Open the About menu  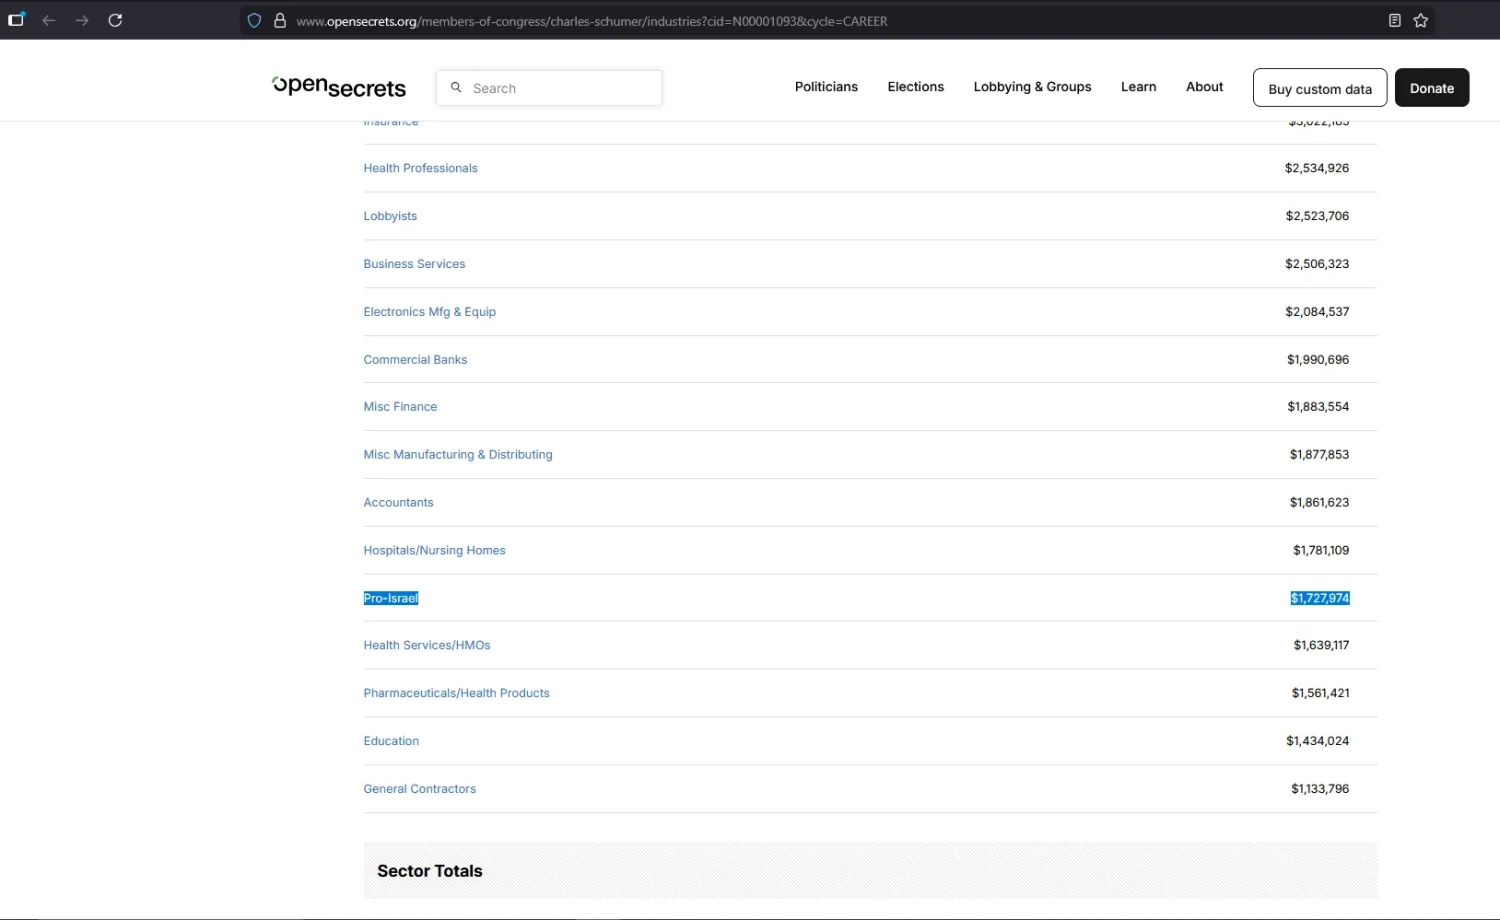[1204, 87]
